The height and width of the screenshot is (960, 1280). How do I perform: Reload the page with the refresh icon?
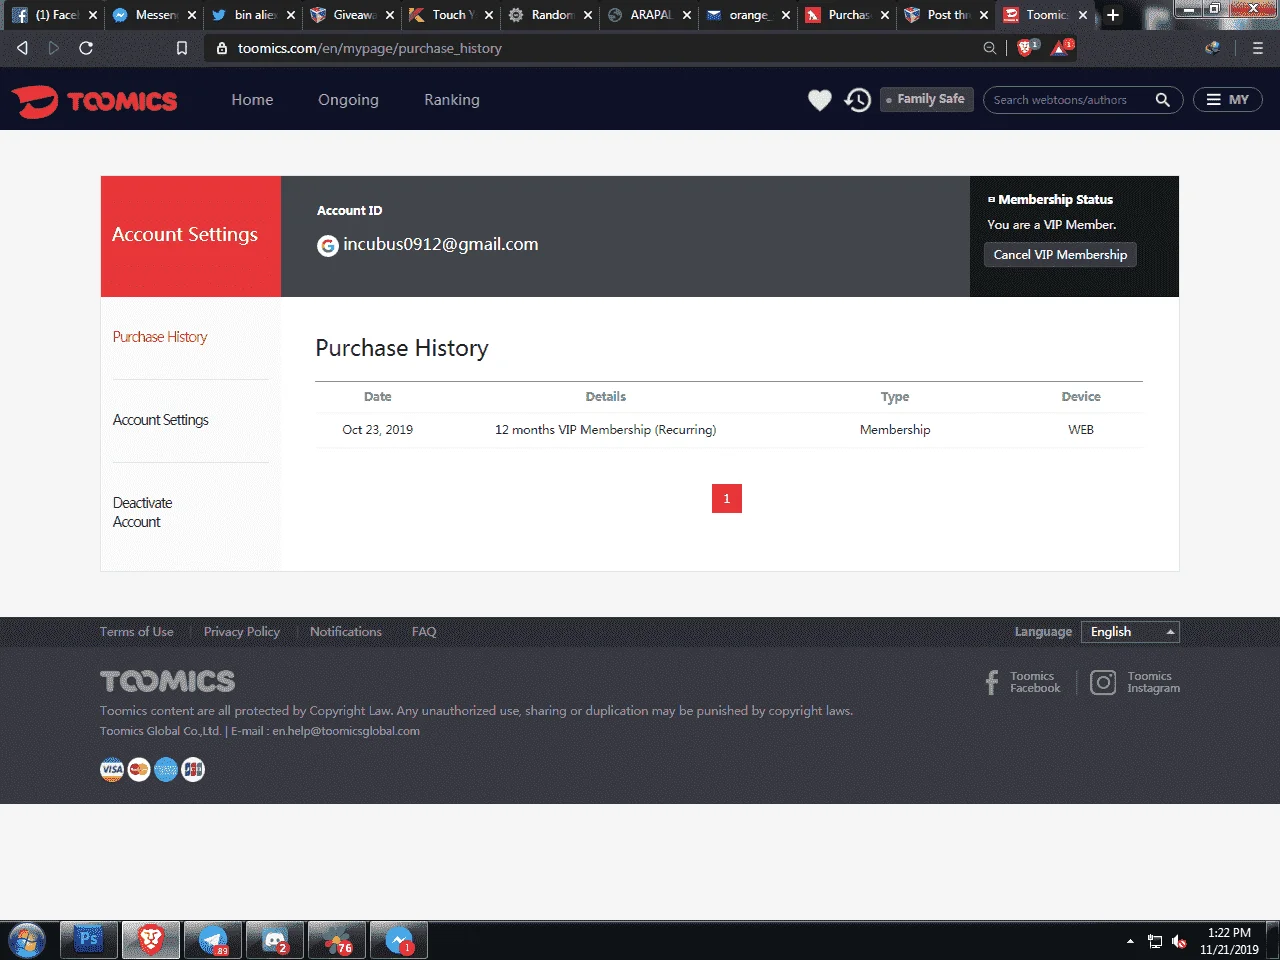[86, 48]
